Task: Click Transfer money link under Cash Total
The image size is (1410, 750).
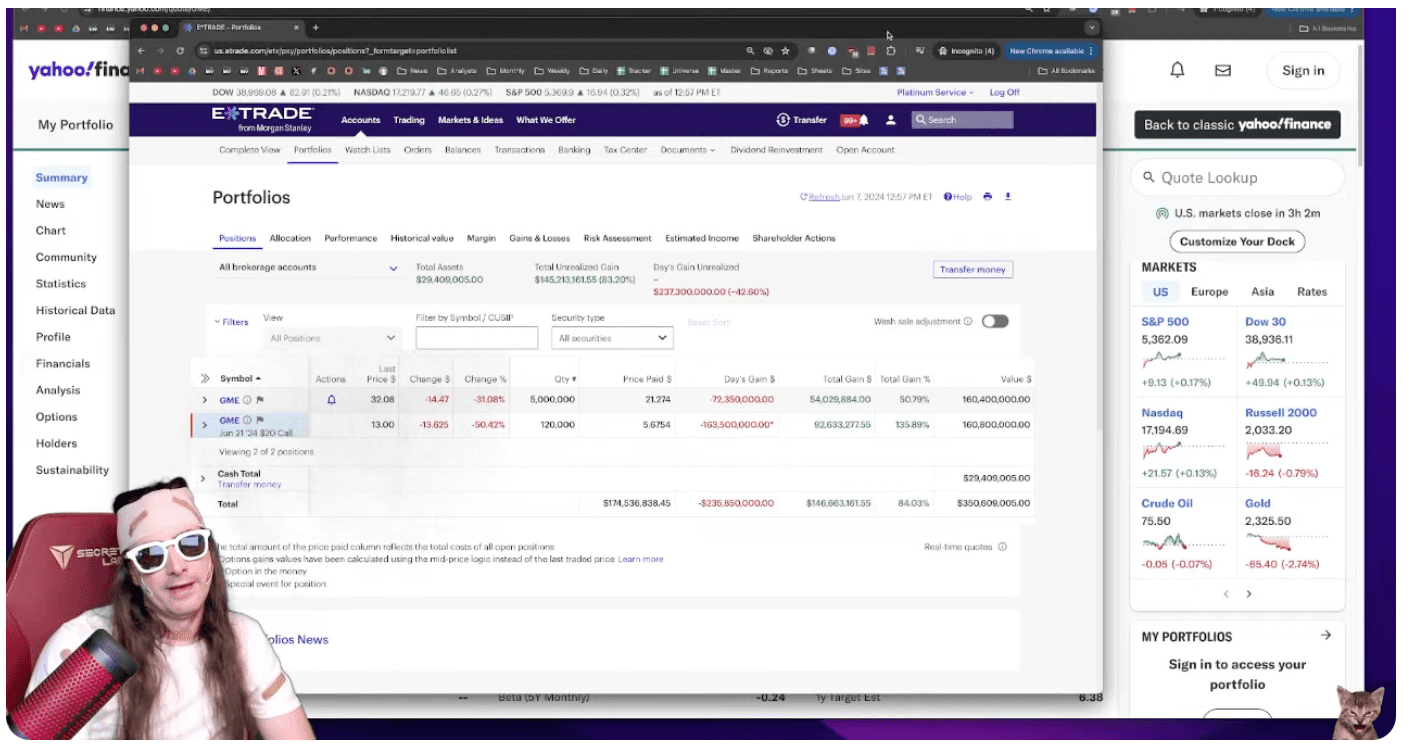Action: (249, 485)
